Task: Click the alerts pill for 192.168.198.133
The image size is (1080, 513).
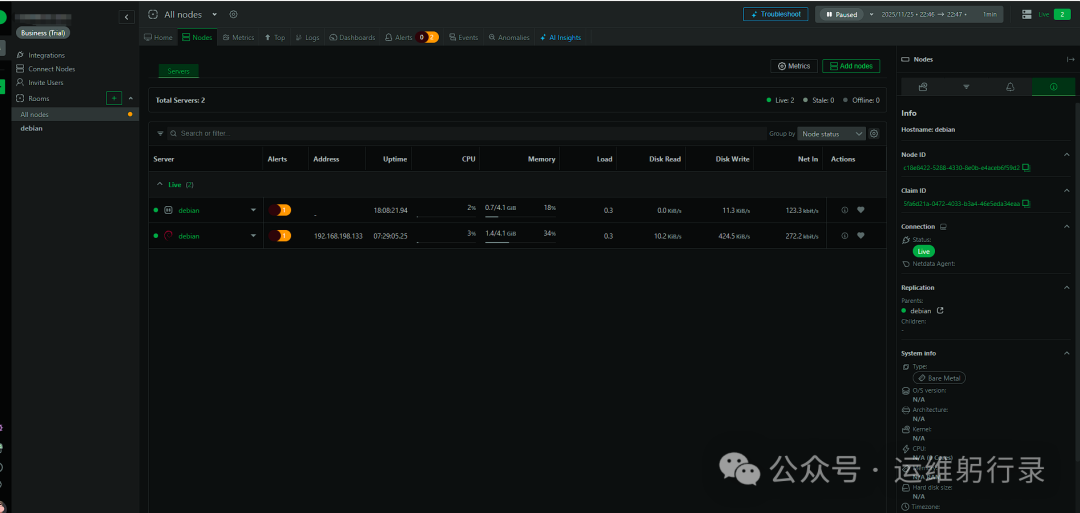Action: point(279,236)
